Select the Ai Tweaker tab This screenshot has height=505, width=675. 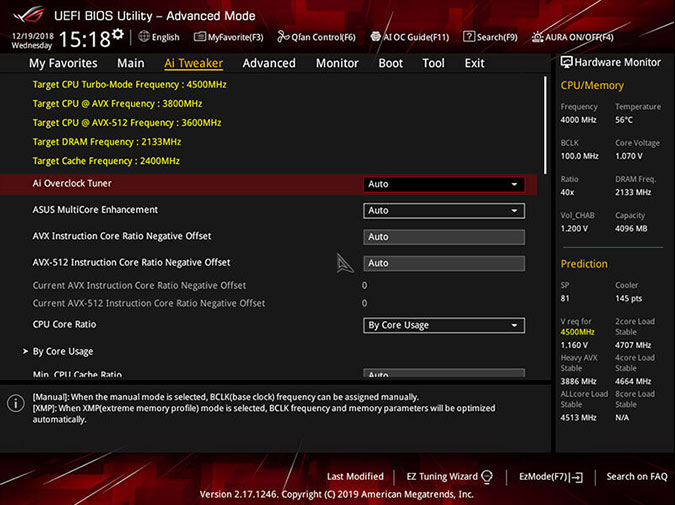(194, 63)
